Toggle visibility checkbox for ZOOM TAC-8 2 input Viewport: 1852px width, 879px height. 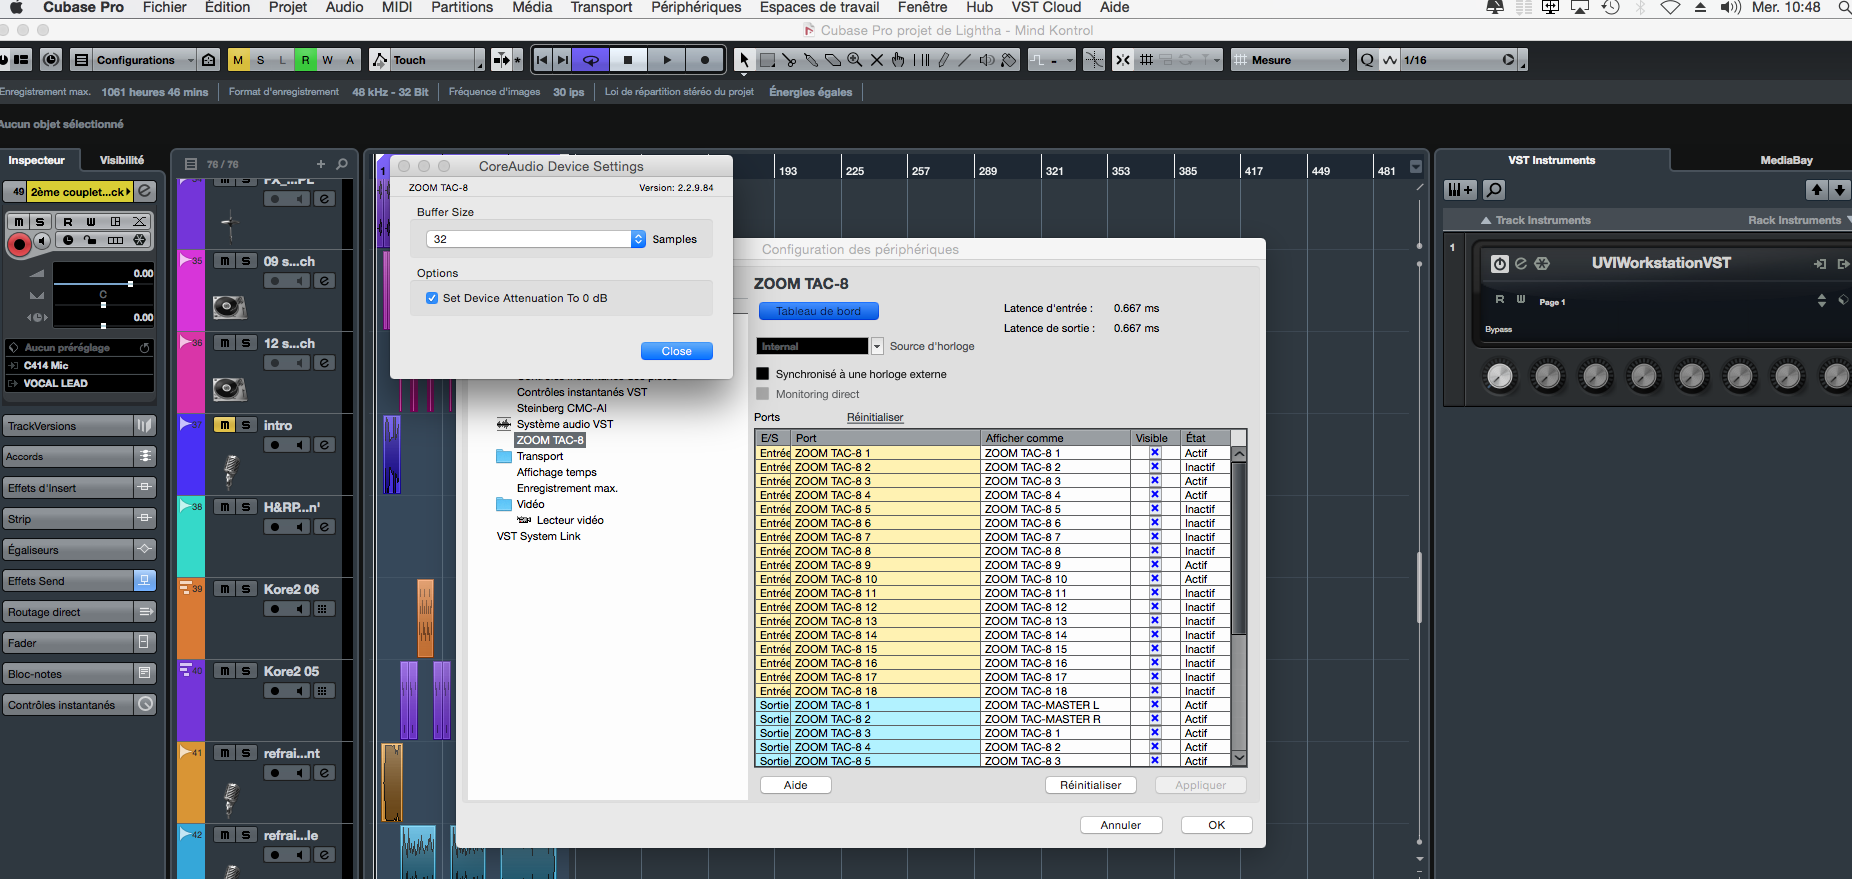(x=1155, y=467)
